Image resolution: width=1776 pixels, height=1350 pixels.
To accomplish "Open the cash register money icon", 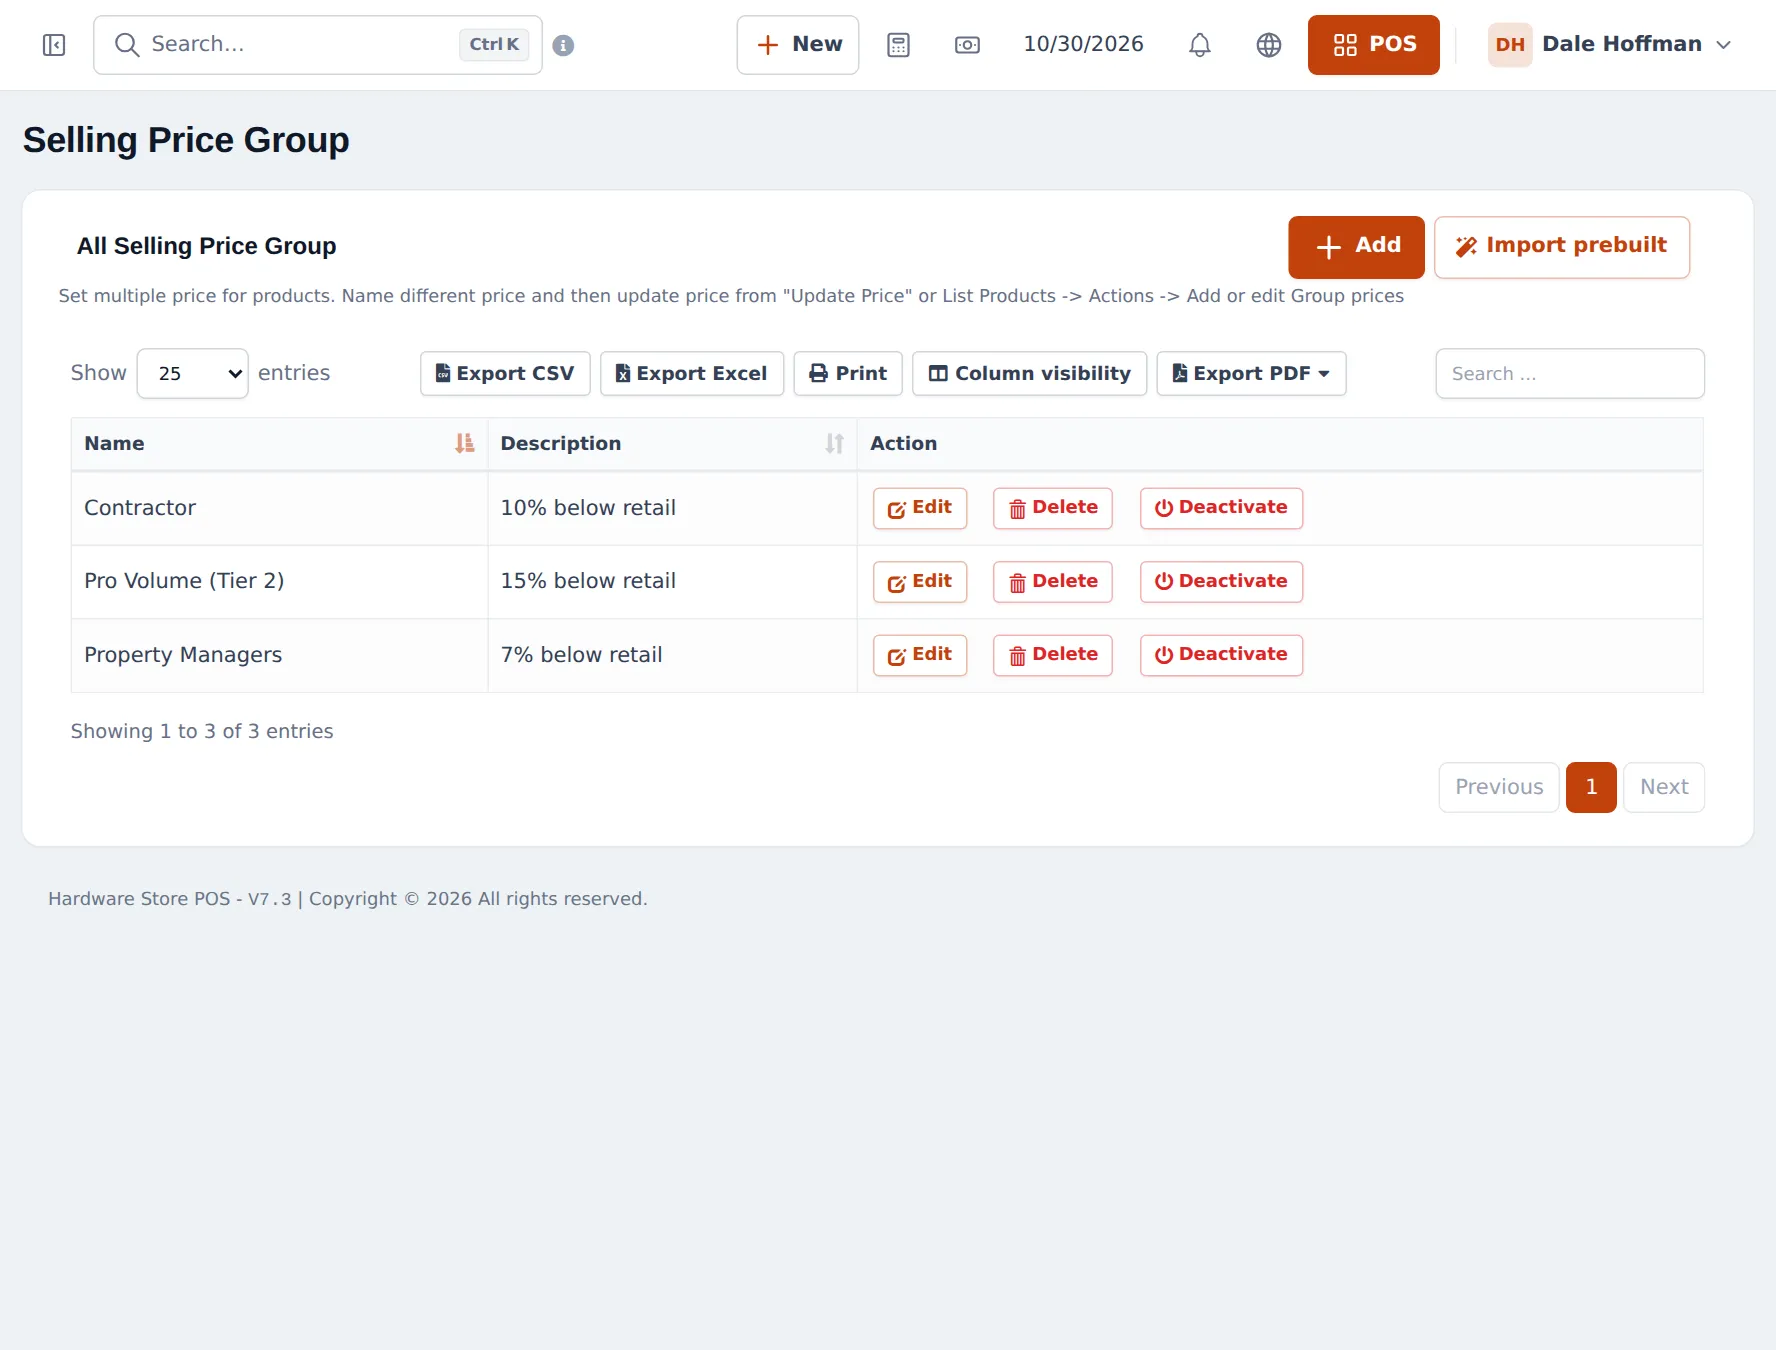I will pos(967,45).
